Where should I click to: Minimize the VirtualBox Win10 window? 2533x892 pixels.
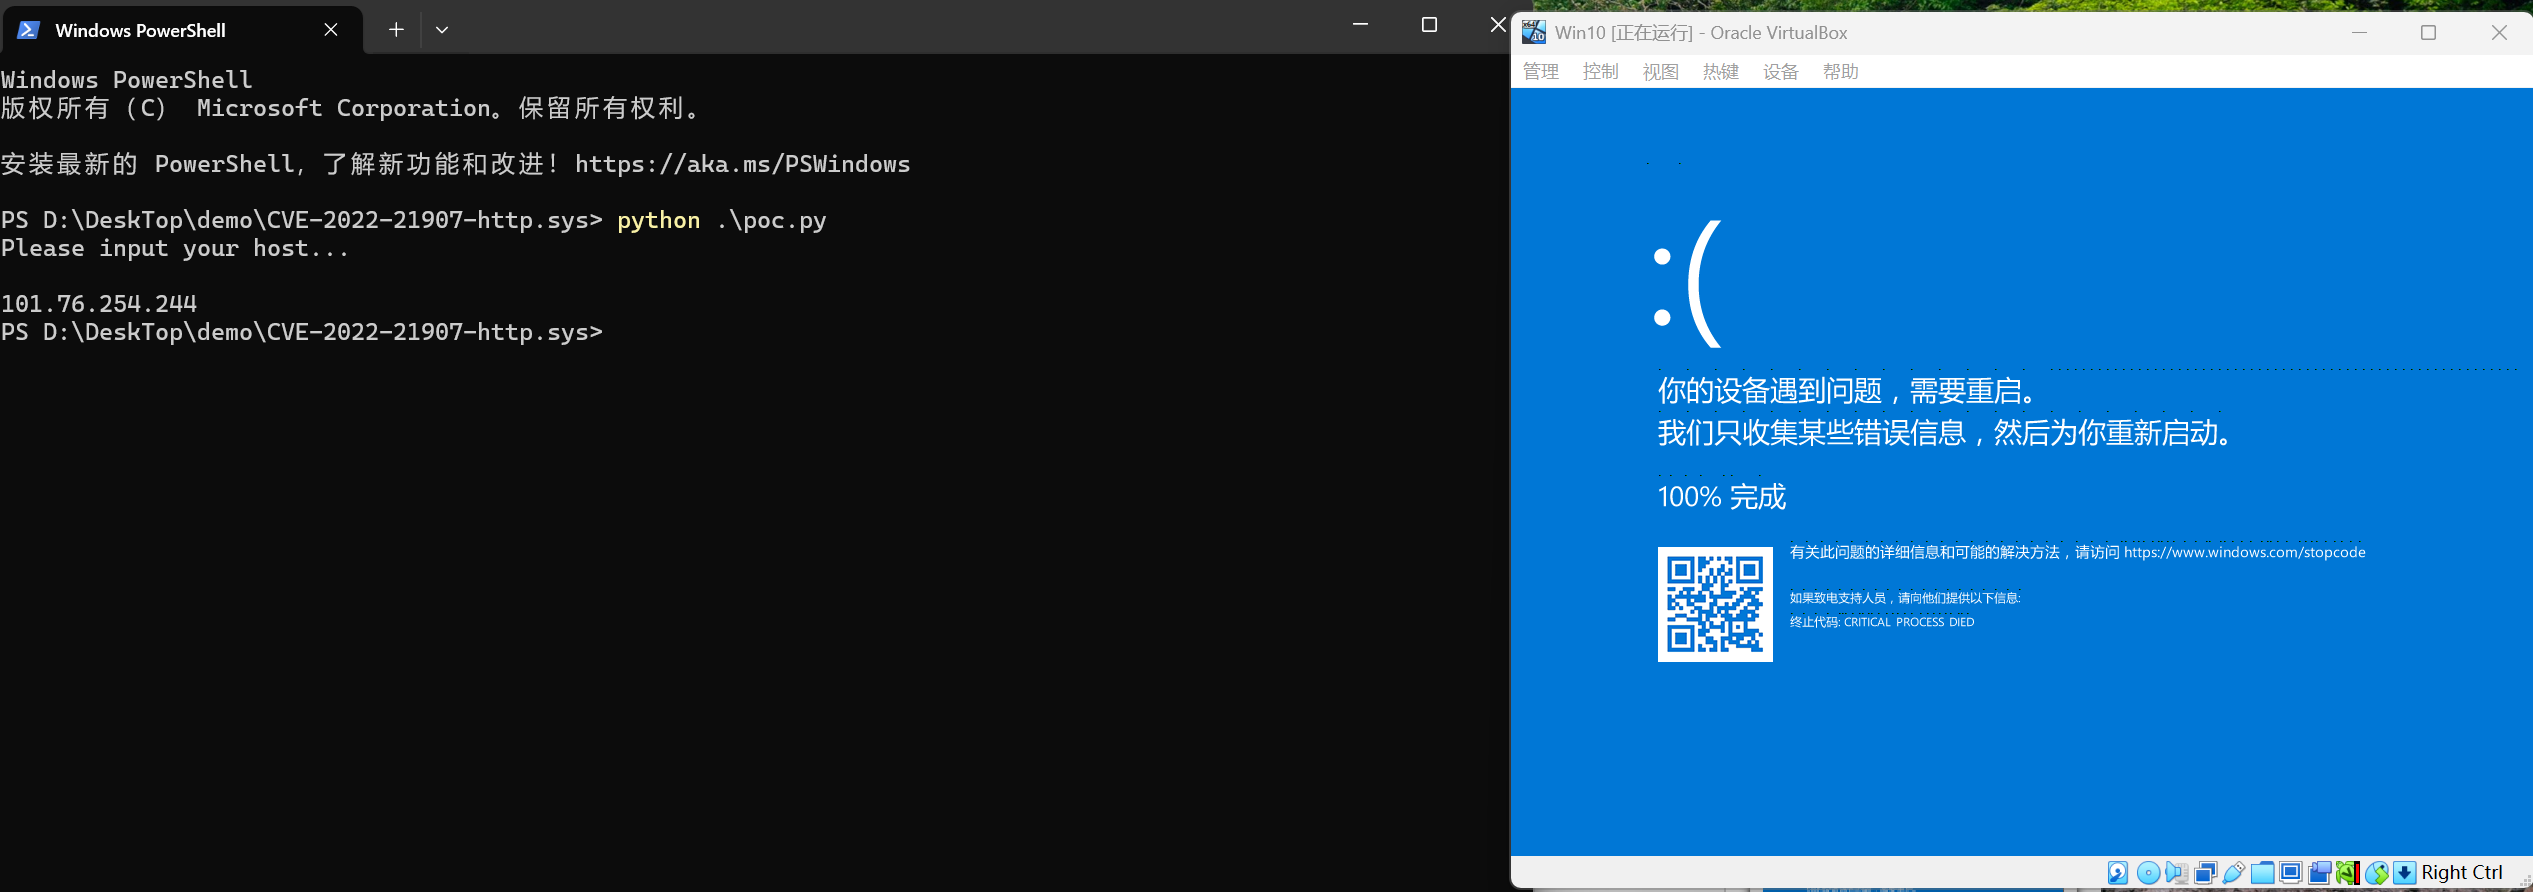(2359, 33)
